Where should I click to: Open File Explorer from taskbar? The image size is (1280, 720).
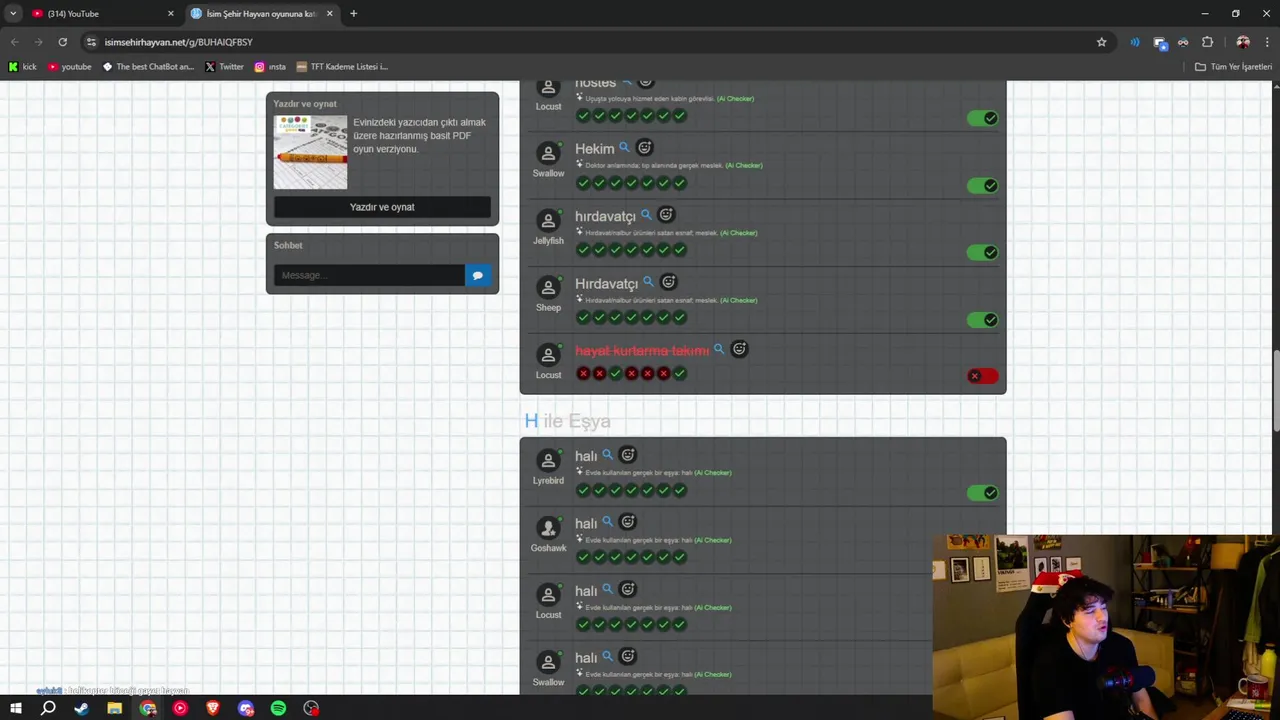point(114,708)
